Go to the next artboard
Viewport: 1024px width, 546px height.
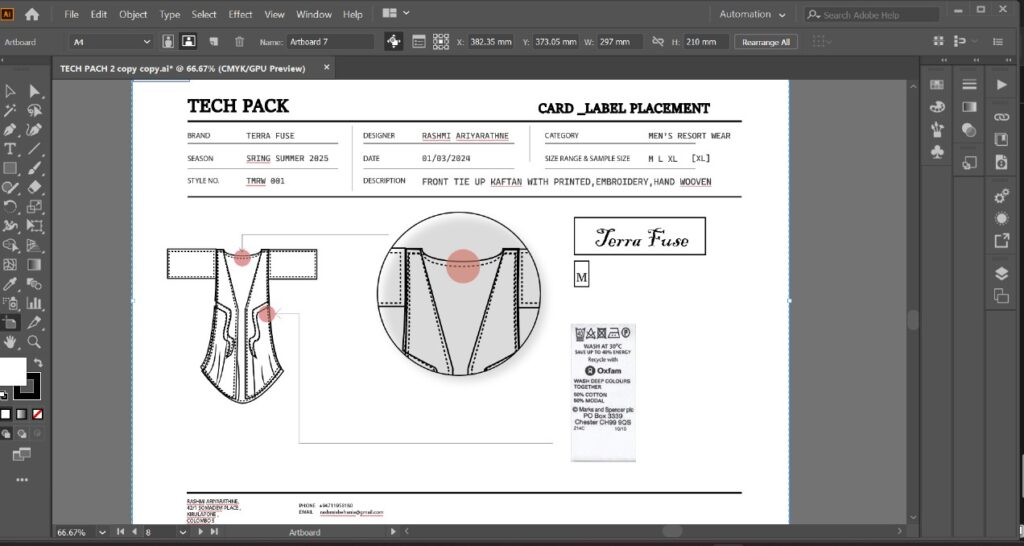[200, 532]
